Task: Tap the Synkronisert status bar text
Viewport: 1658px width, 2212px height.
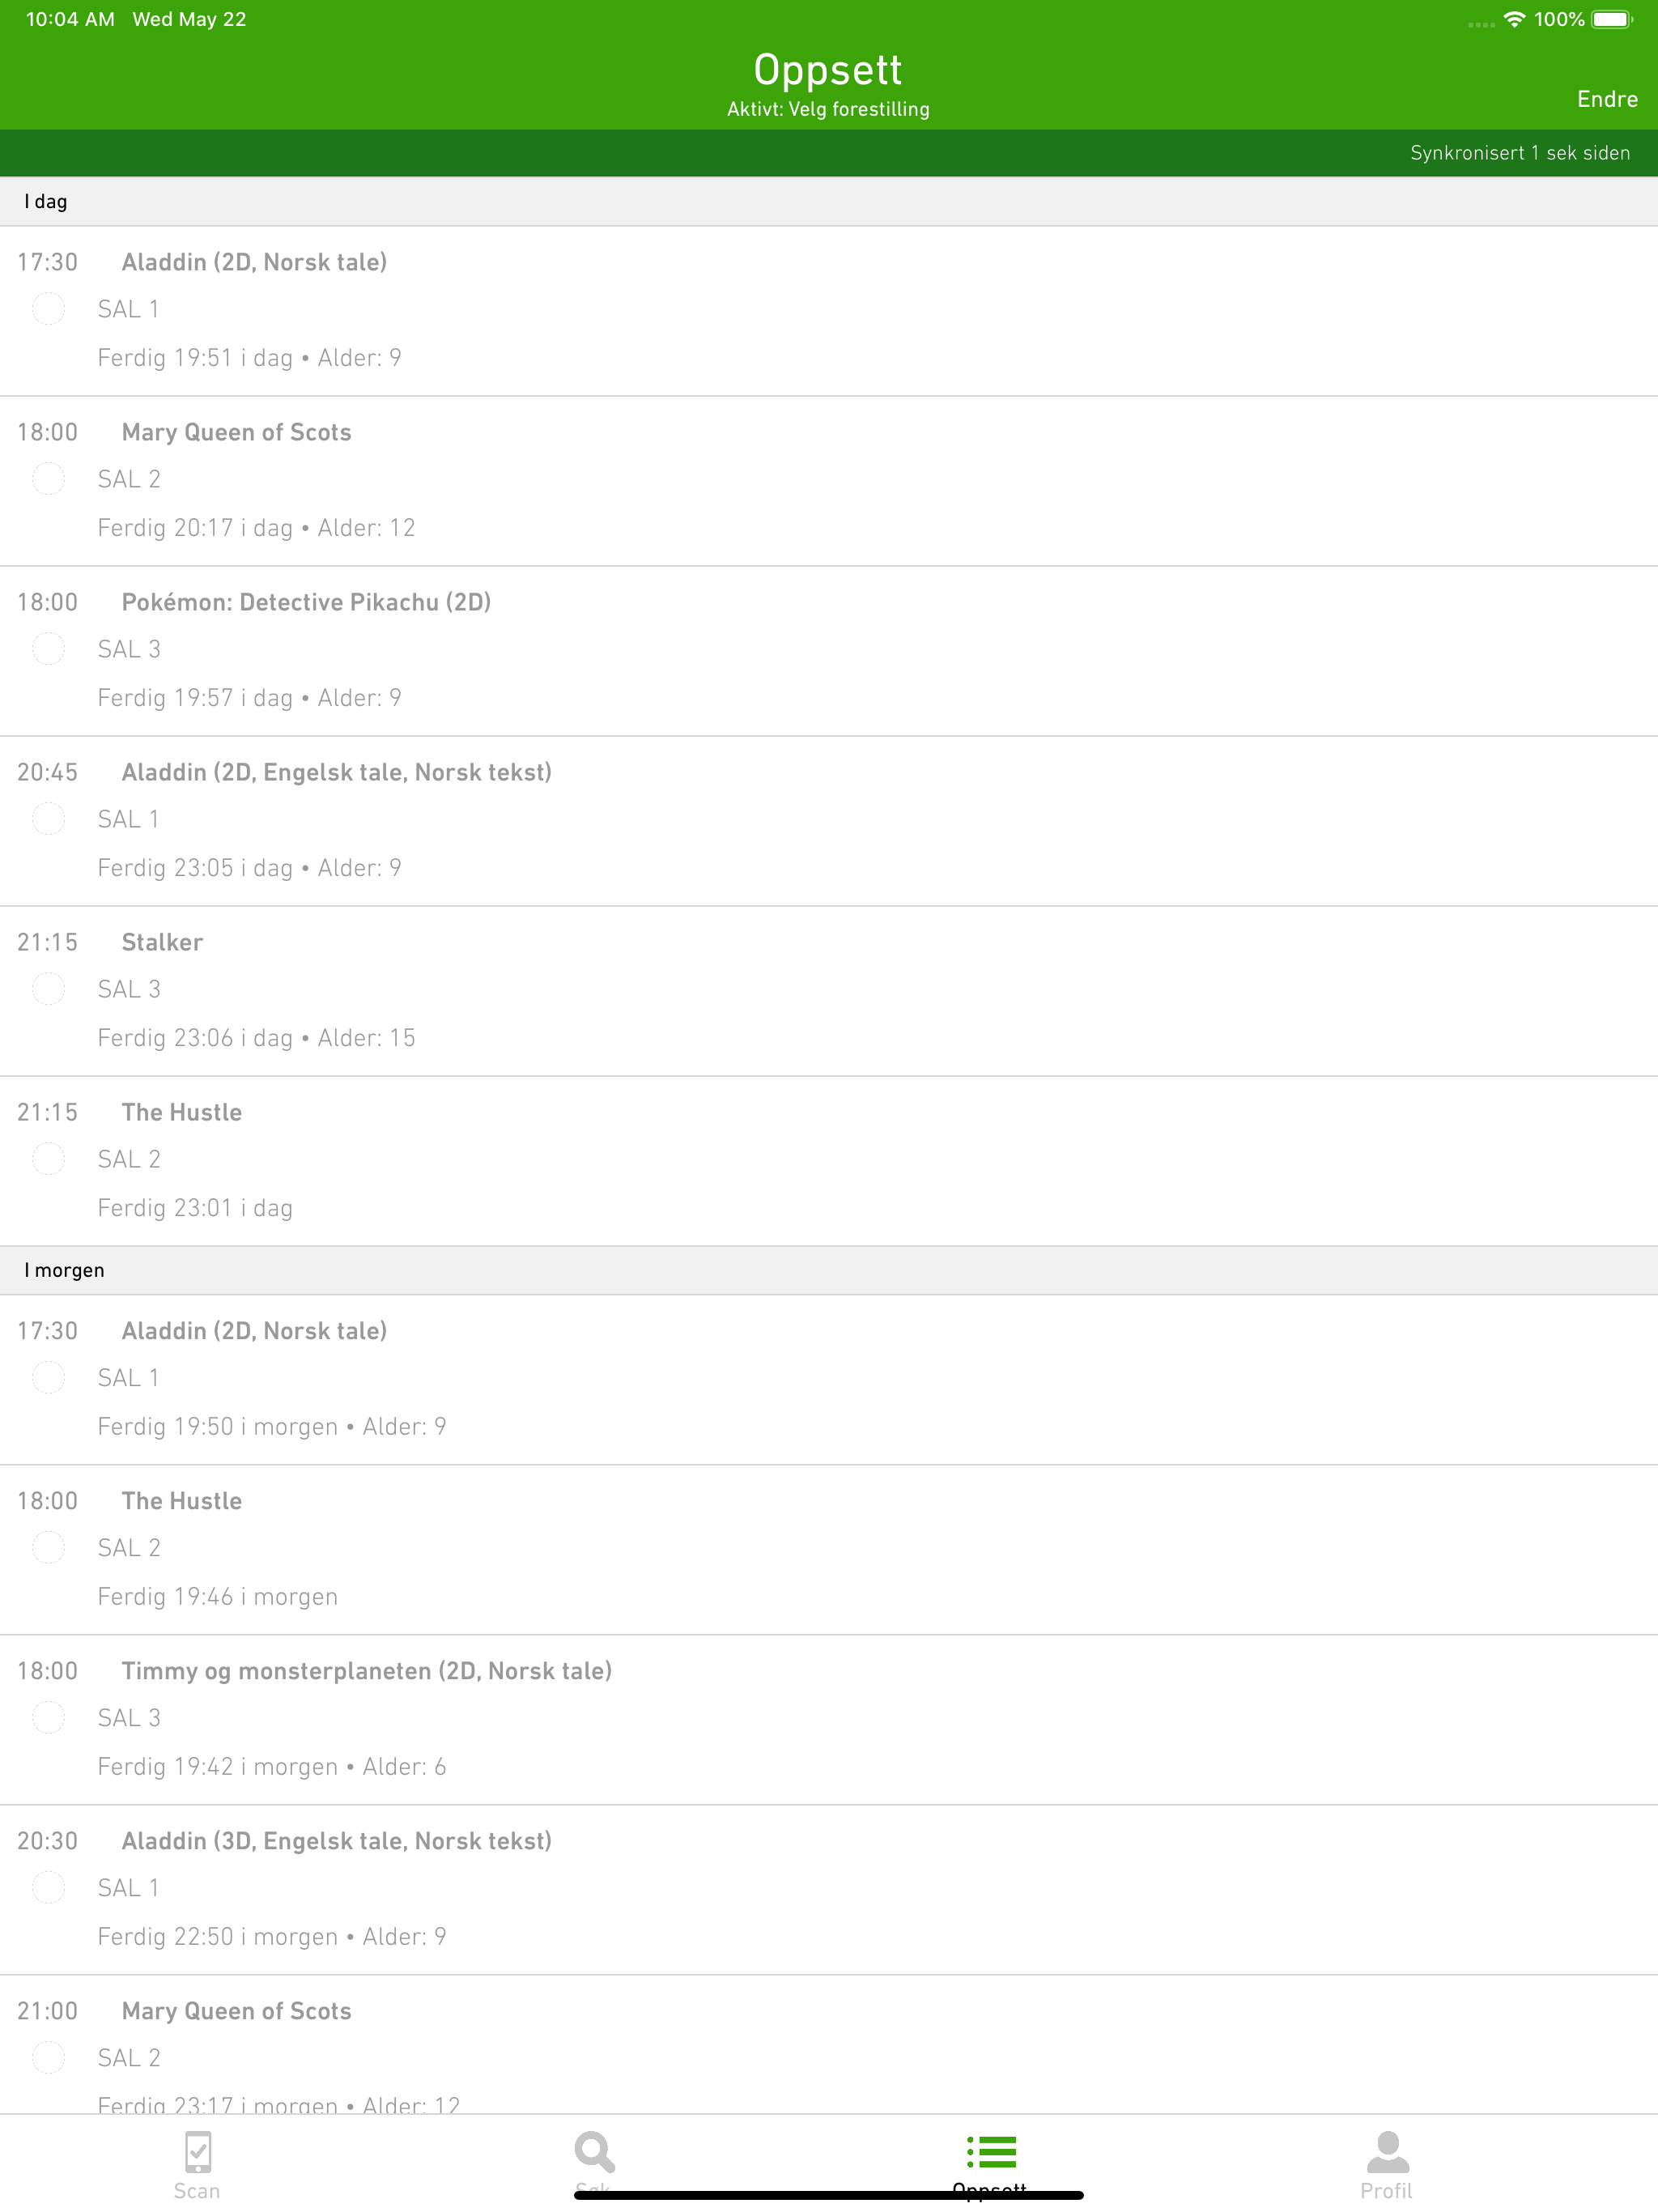Action: tap(1520, 153)
